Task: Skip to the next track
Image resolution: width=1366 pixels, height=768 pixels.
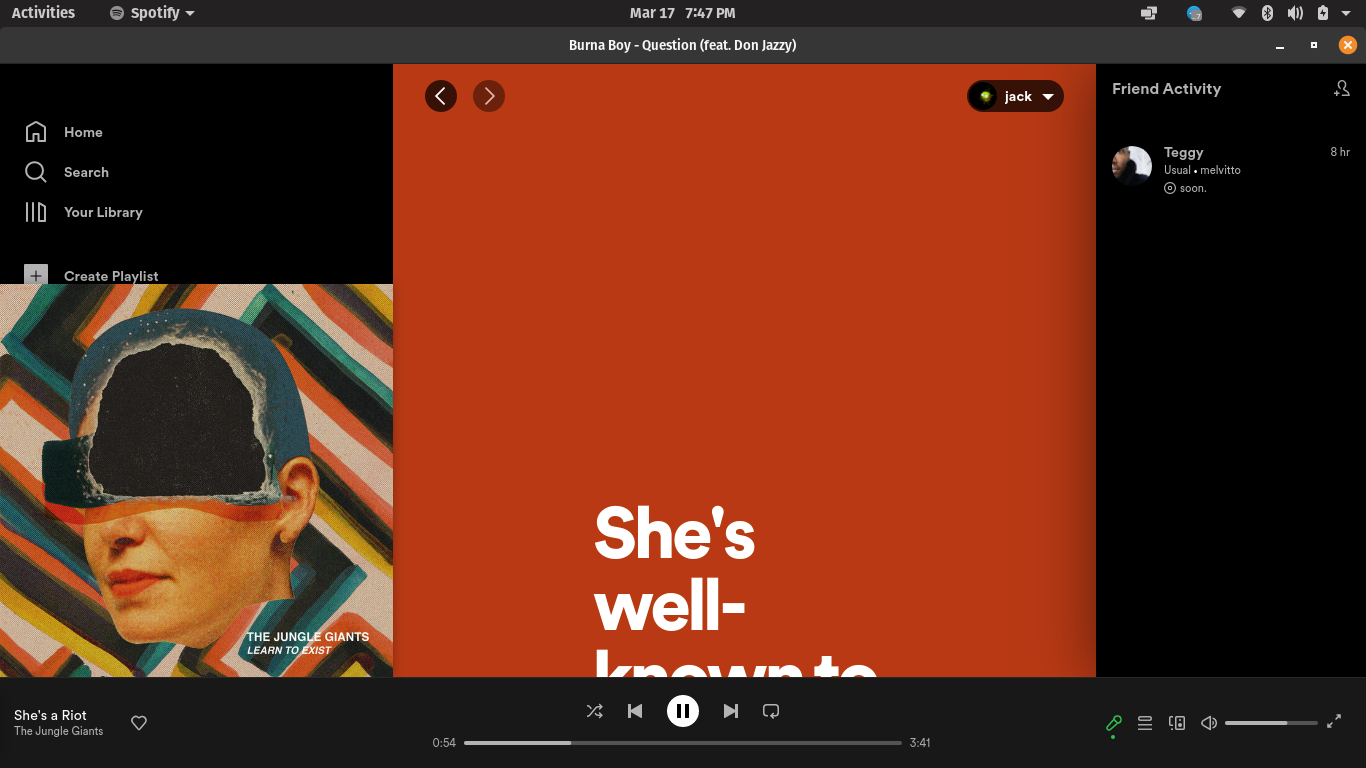Action: tap(731, 711)
